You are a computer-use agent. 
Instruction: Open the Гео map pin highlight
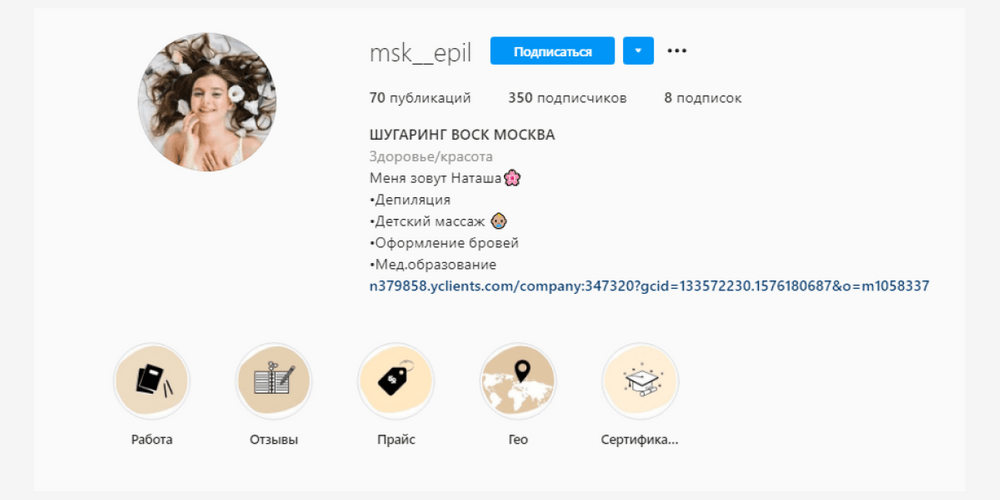coord(518,381)
